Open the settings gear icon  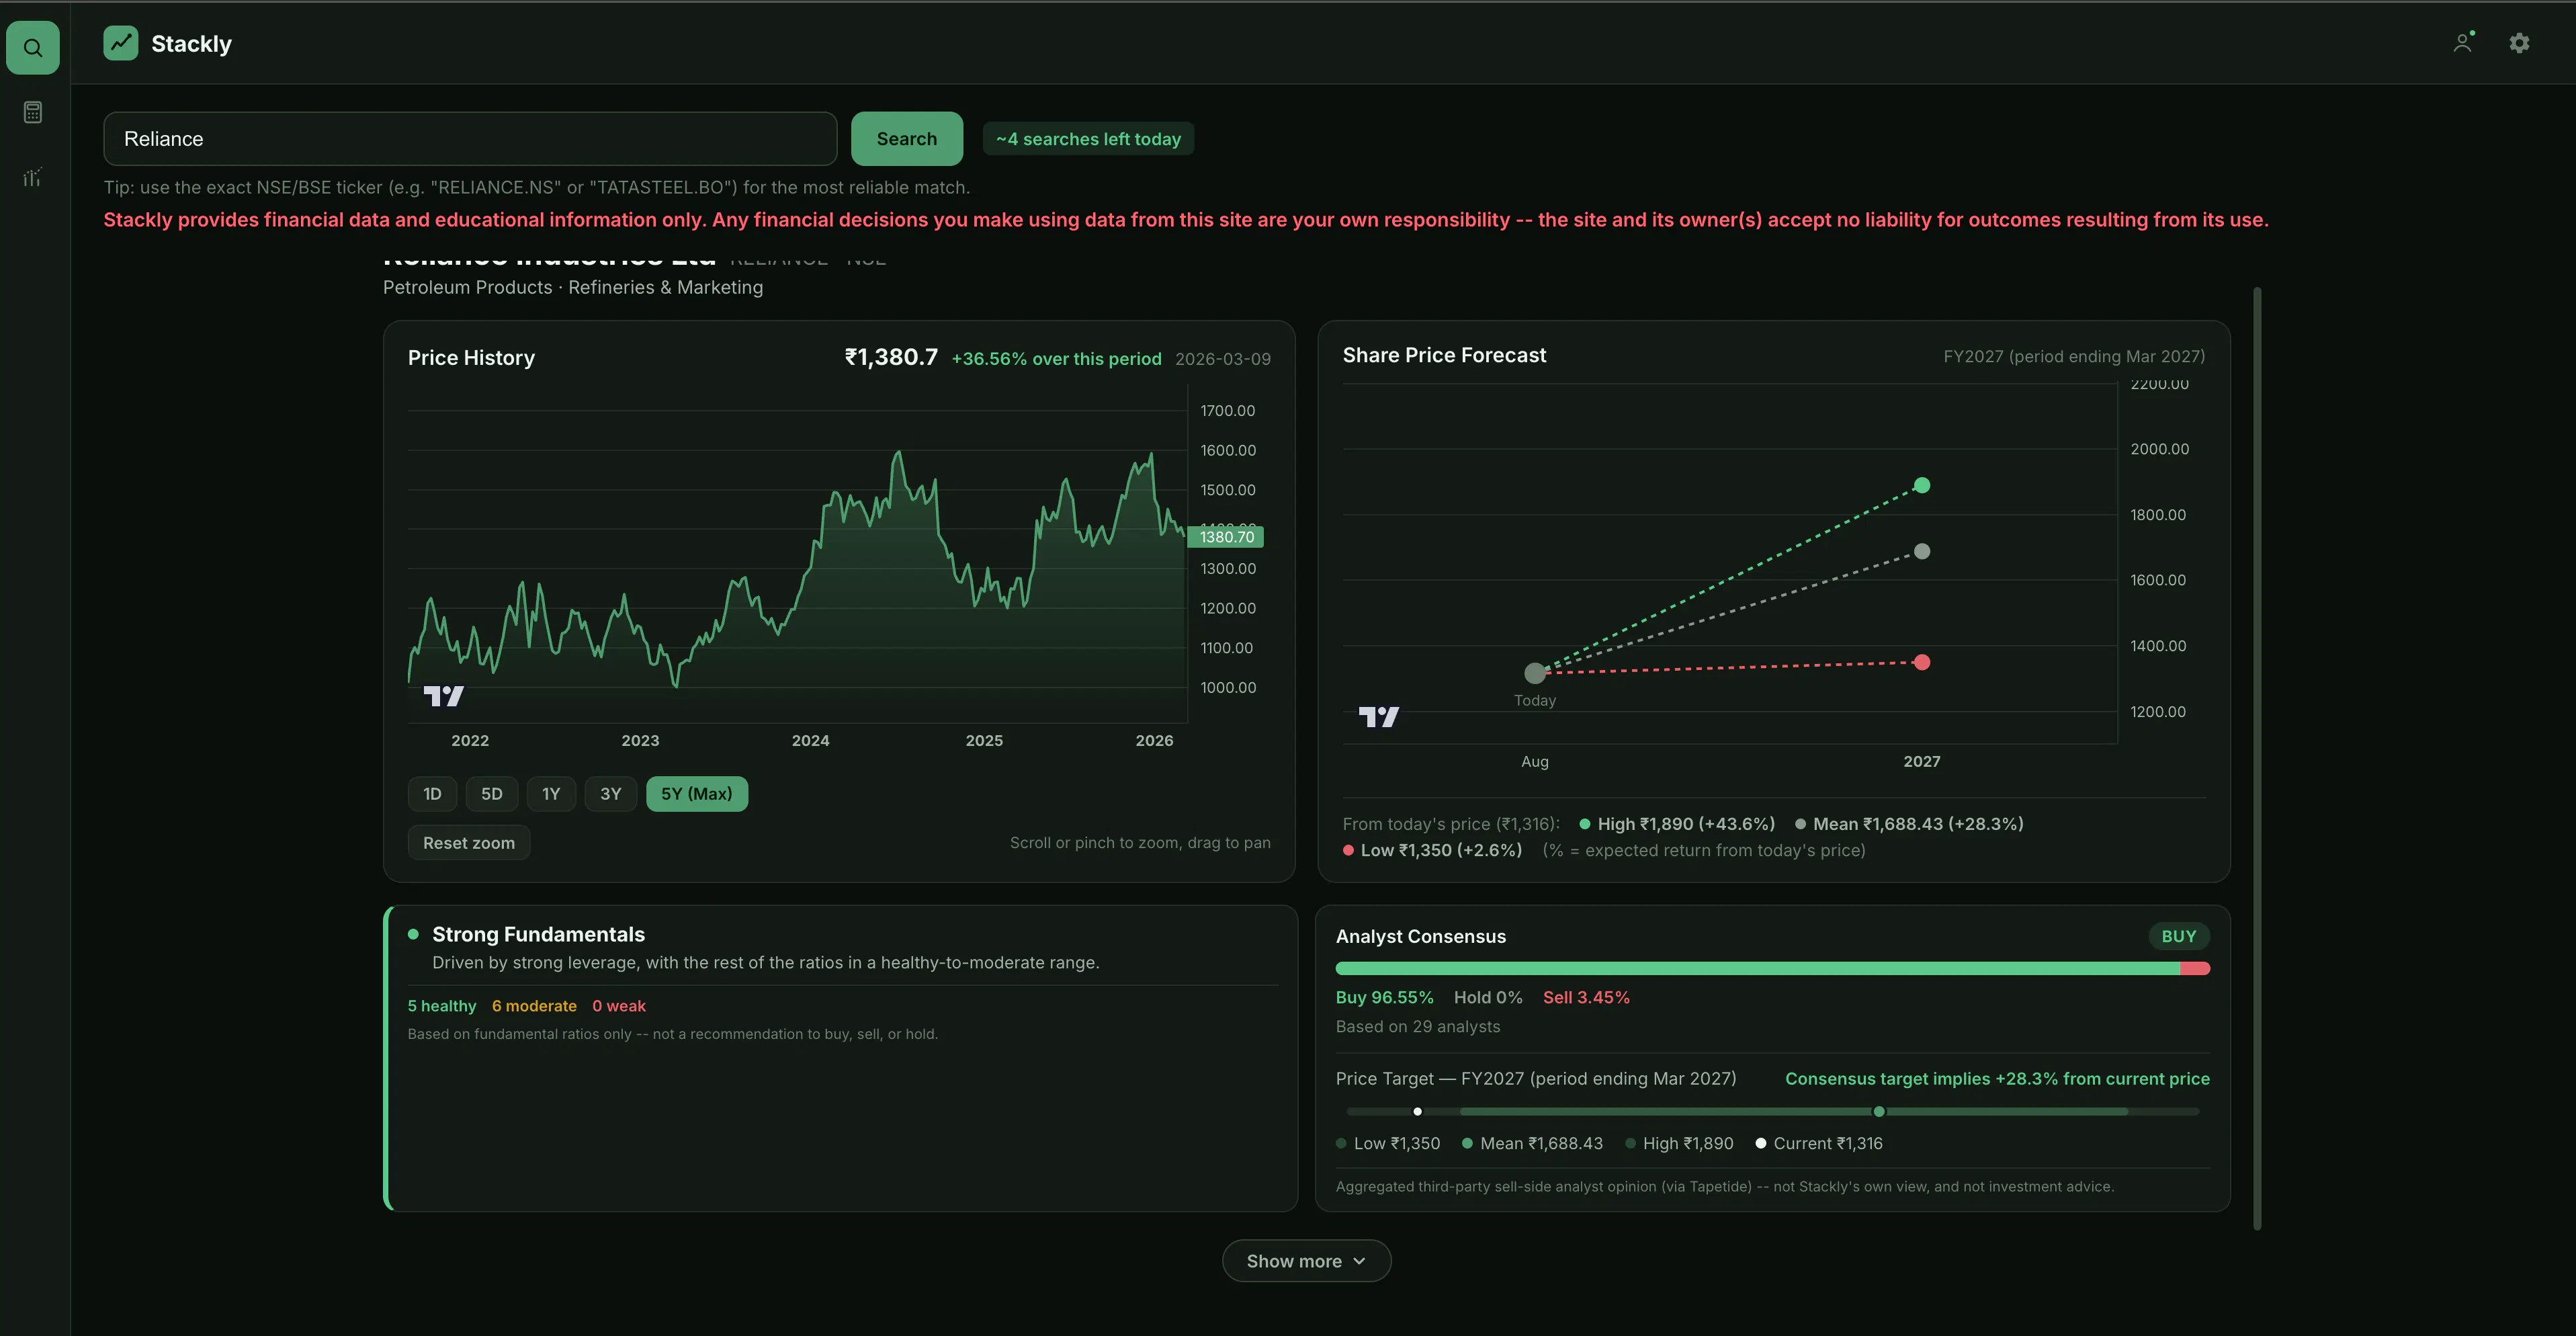pyautogui.click(x=2519, y=43)
